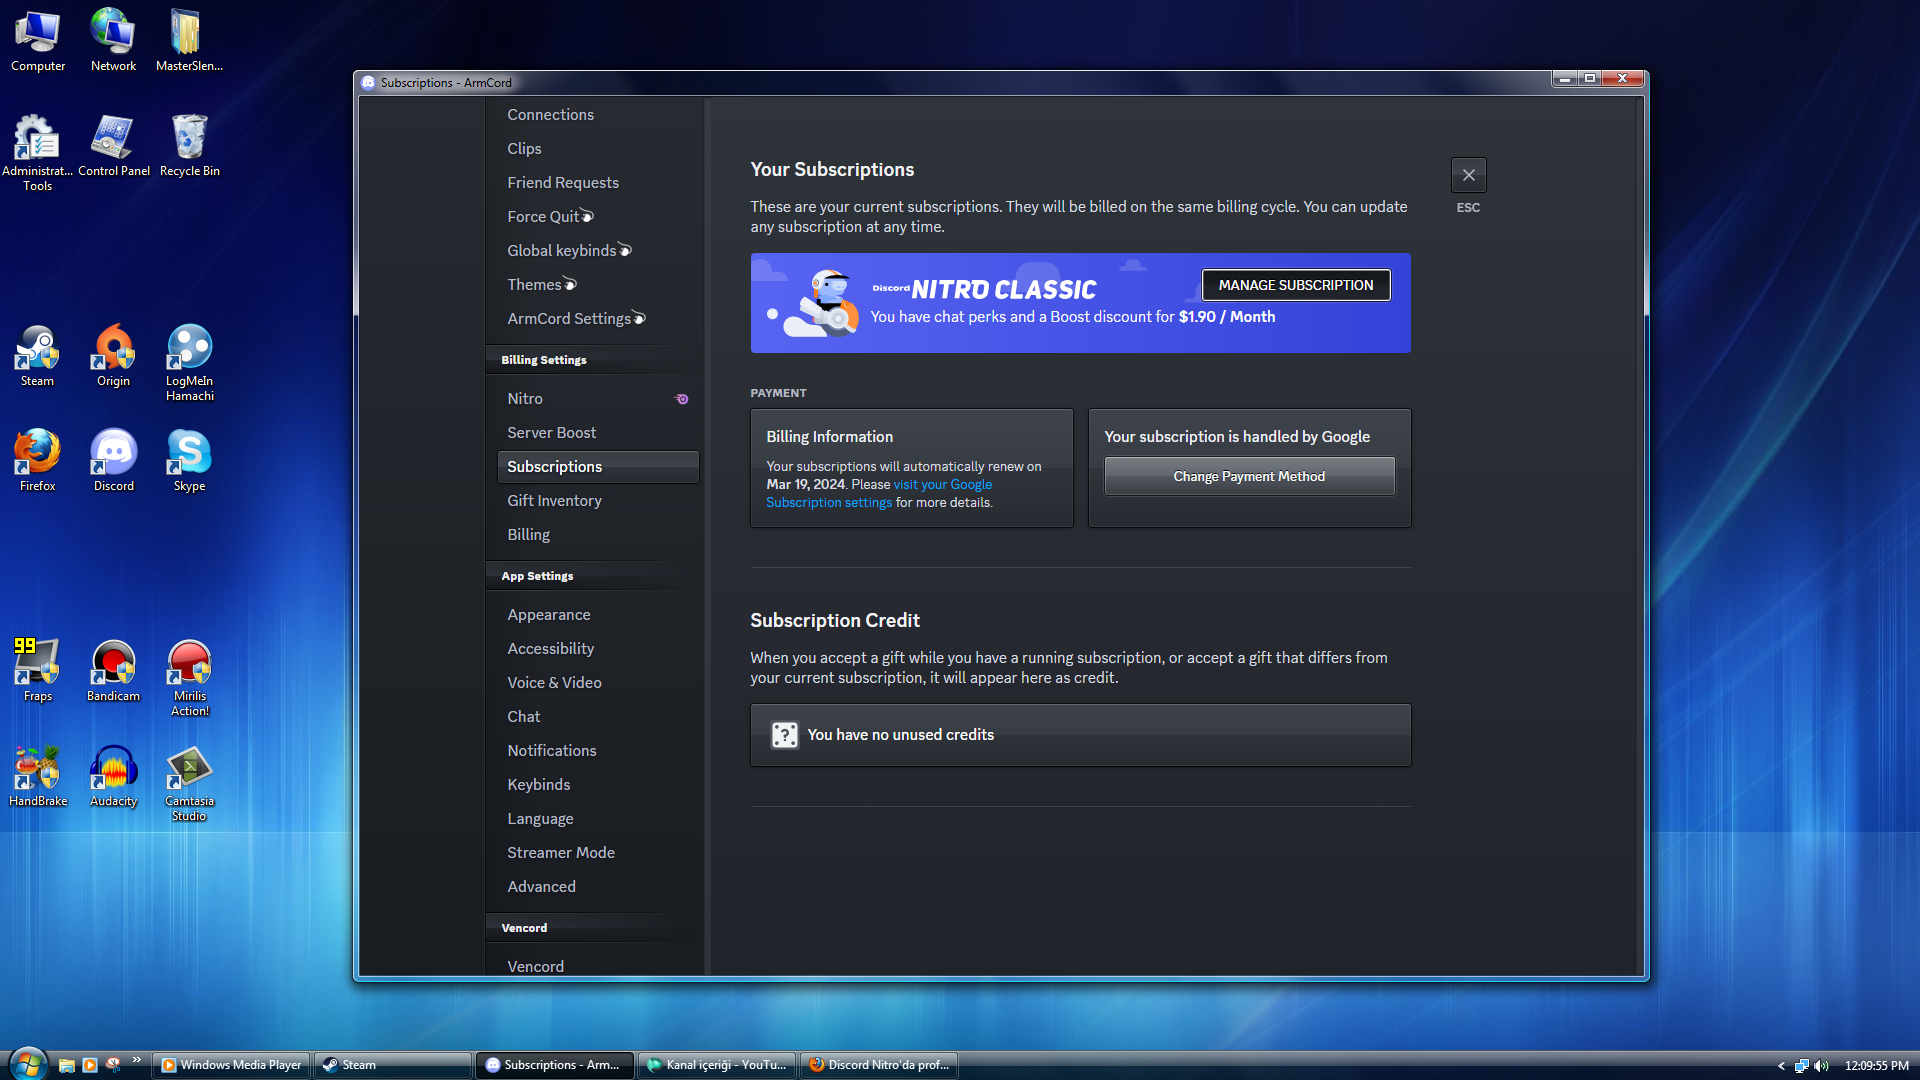This screenshot has width=1920, height=1080.
Task: Click the Nitro badge icon in sidebar
Action: [x=682, y=399]
